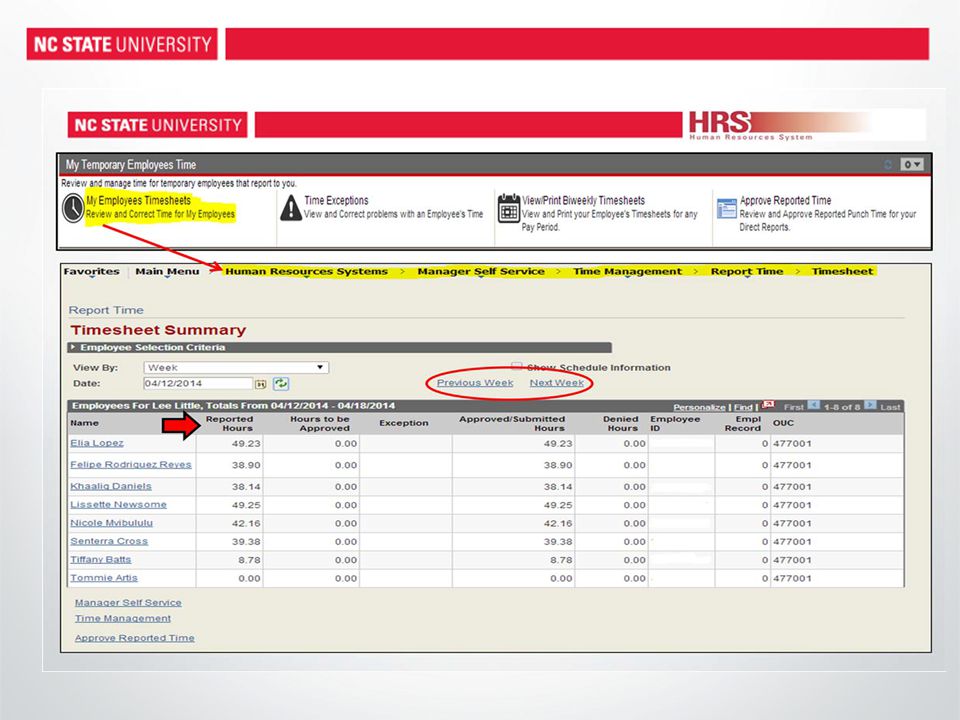Open Tiffany Batts's timesheet

[100, 560]
